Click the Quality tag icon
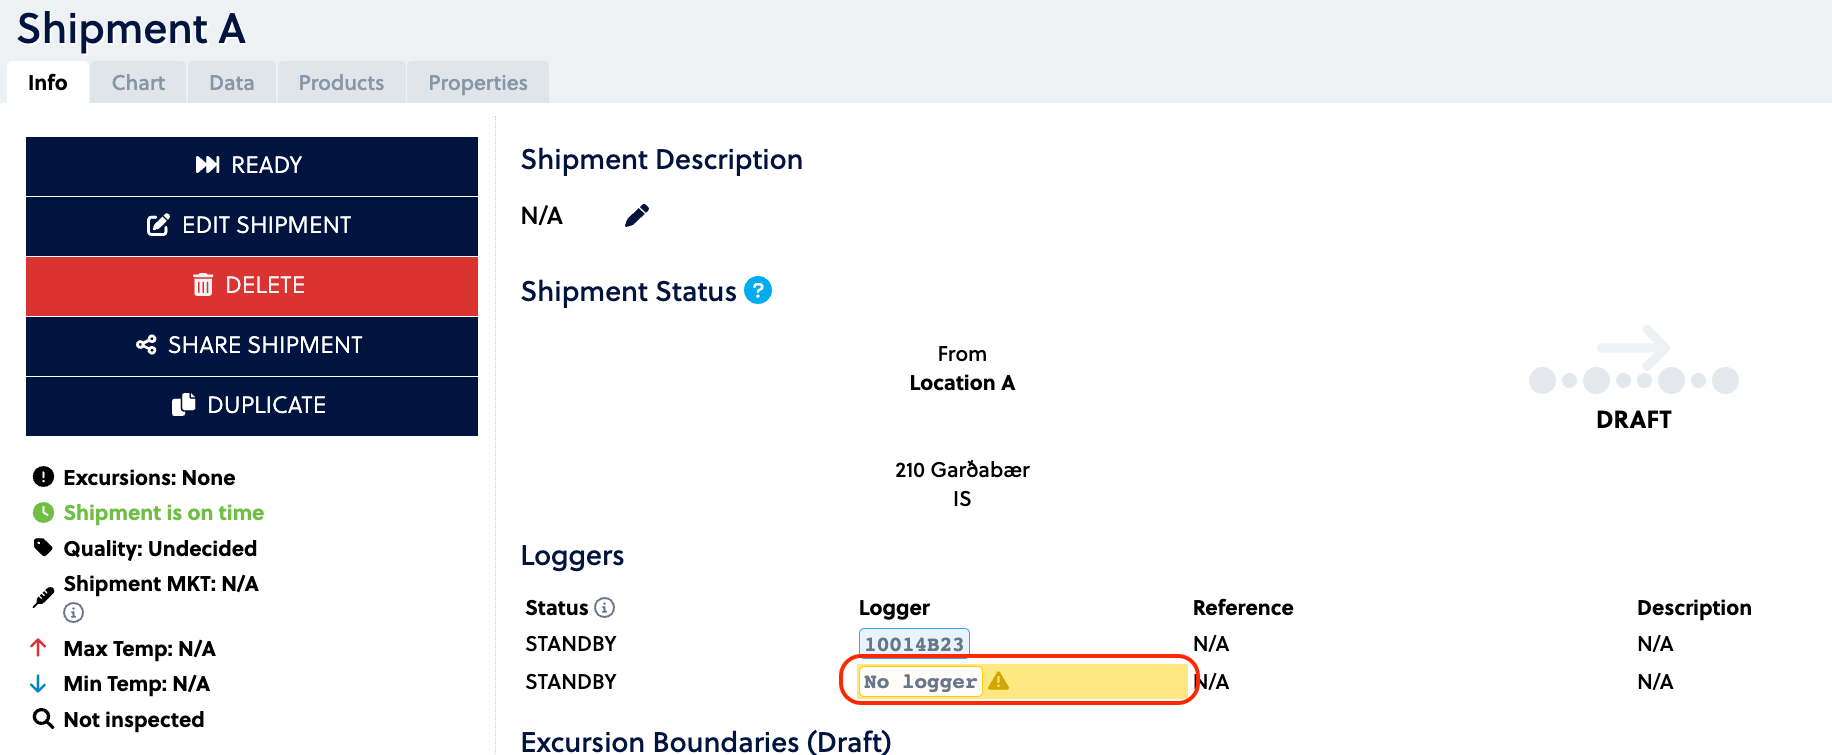The height and width of the screenshot is (755, 1832). pyautogui.click(x=43, y=548)
